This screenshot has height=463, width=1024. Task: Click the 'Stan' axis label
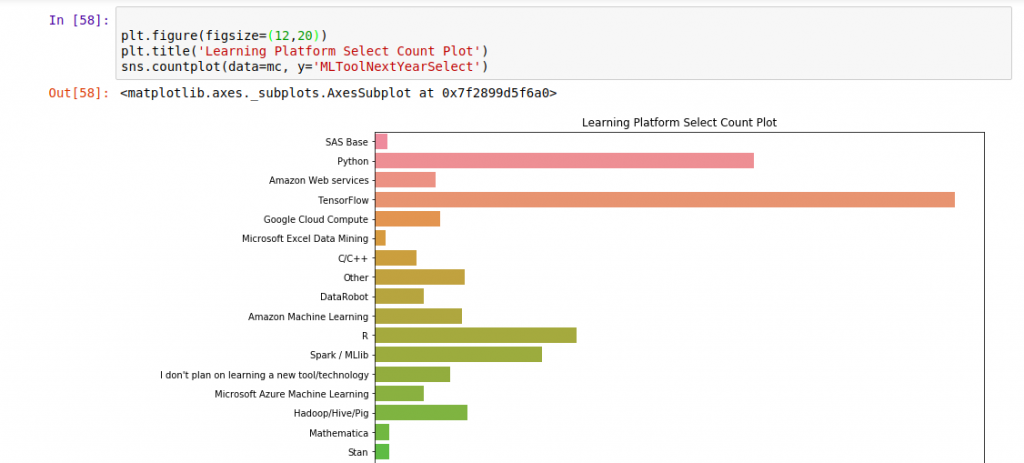click(359, 452)
